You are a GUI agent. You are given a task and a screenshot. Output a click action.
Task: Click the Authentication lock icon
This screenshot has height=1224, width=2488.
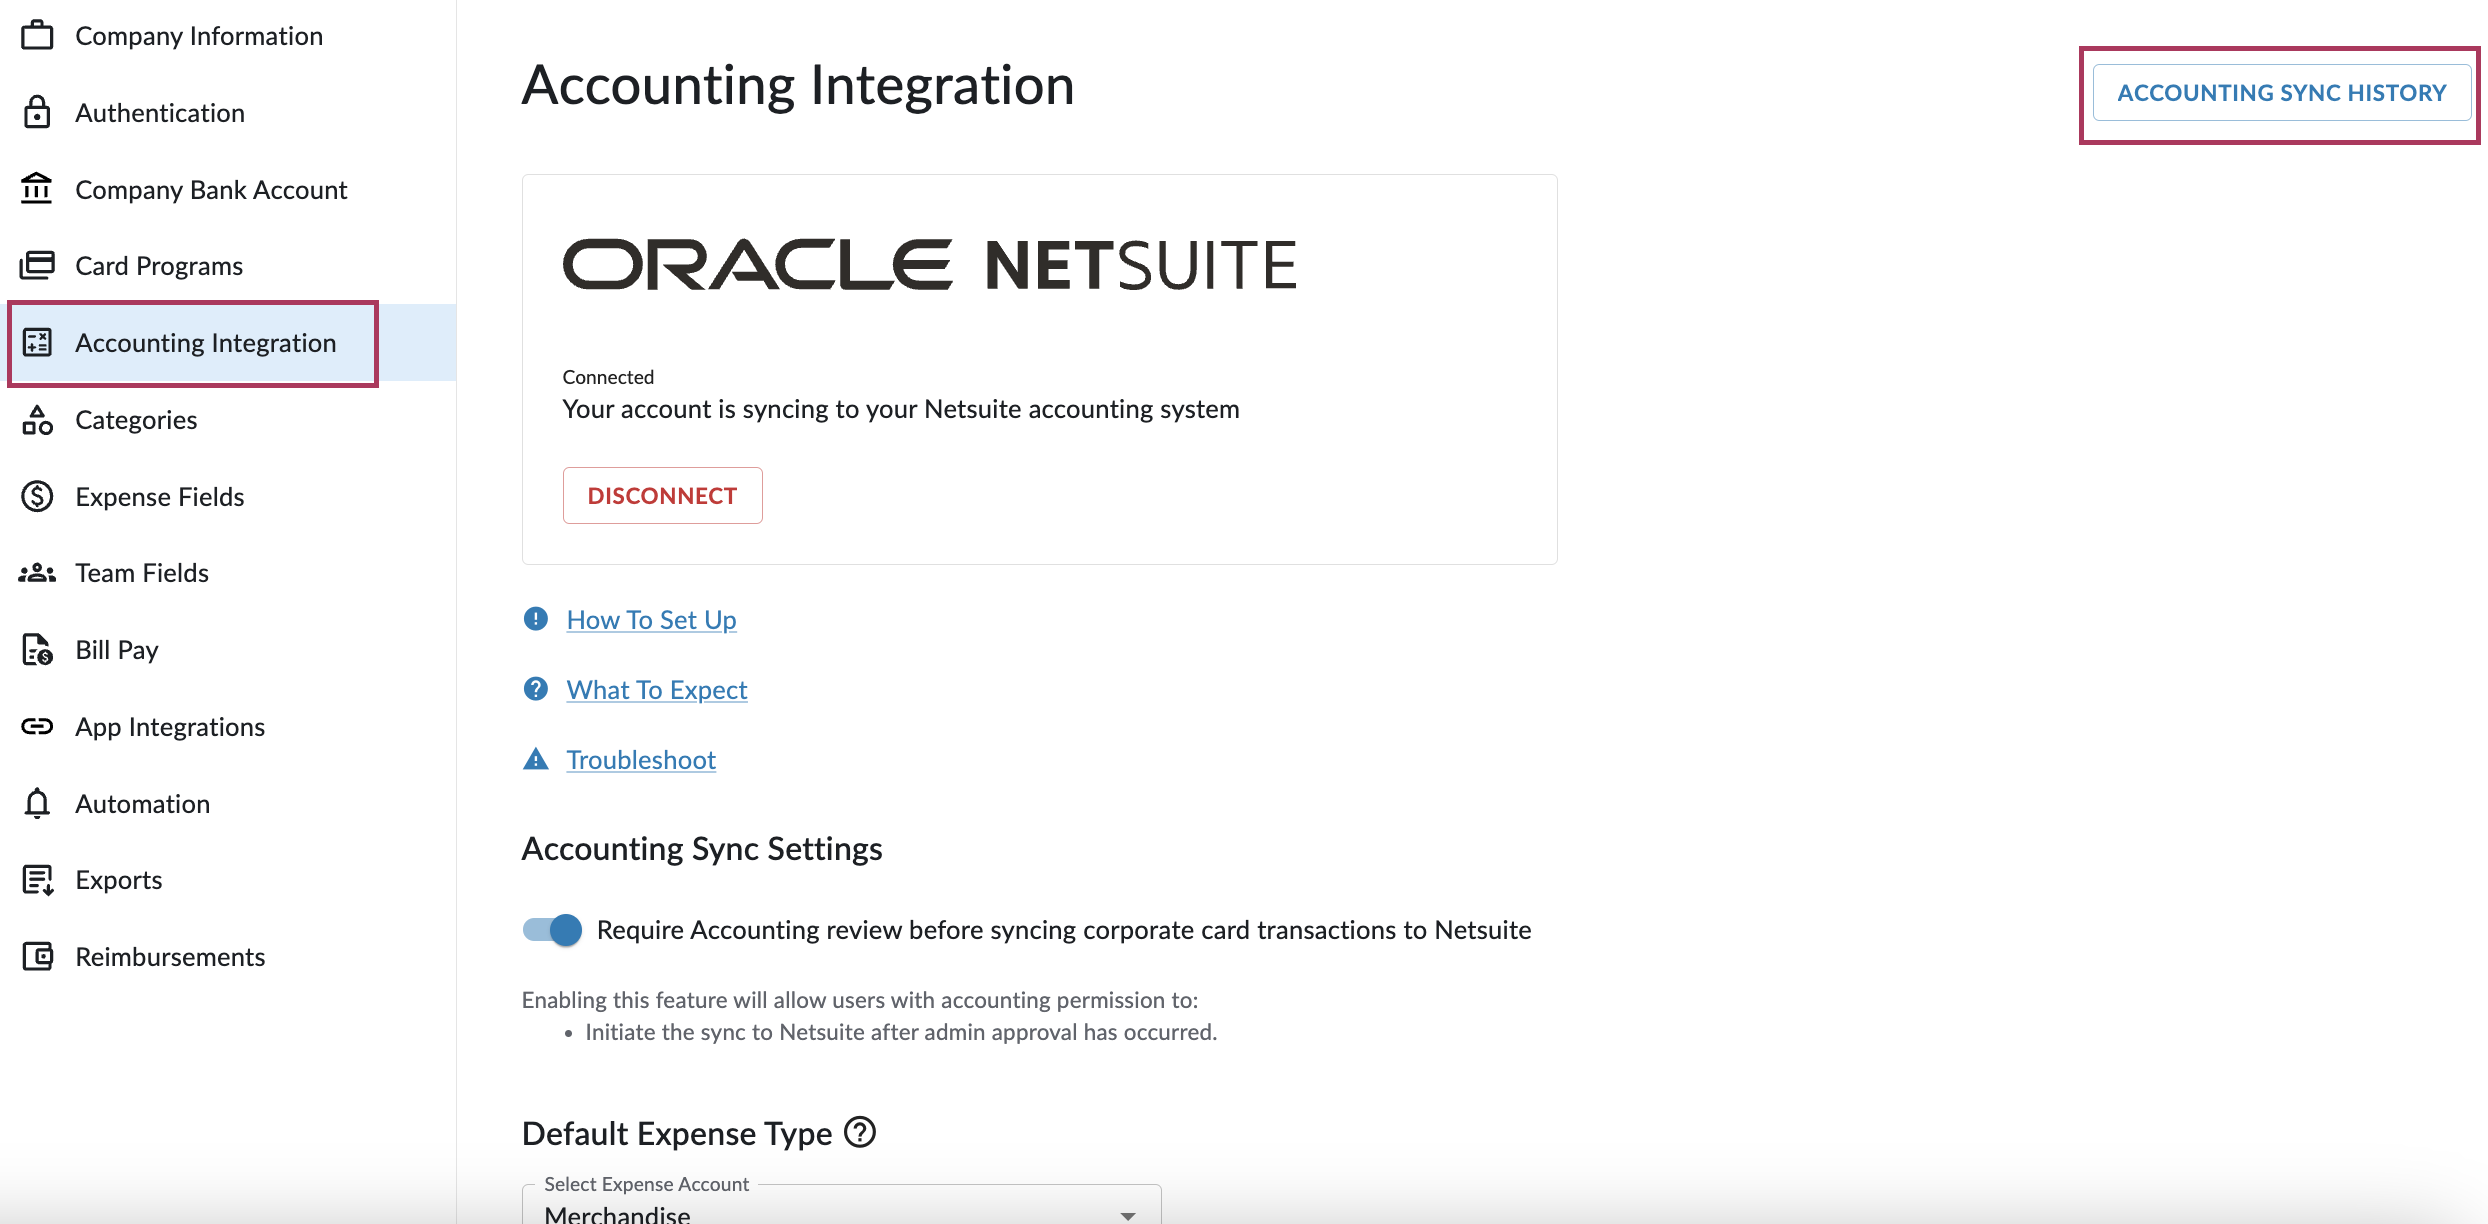[x=37, y=112]
